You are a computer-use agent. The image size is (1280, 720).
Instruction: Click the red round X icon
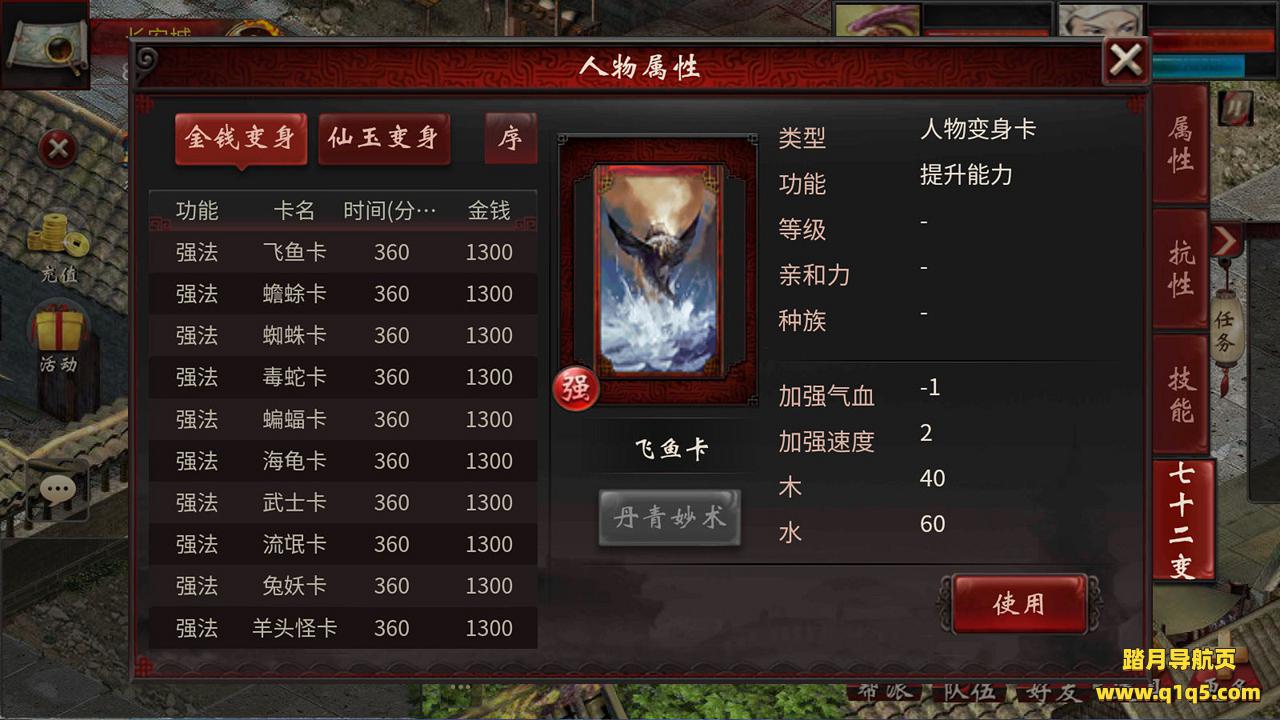pyautogui.click(x=58, y=149)
